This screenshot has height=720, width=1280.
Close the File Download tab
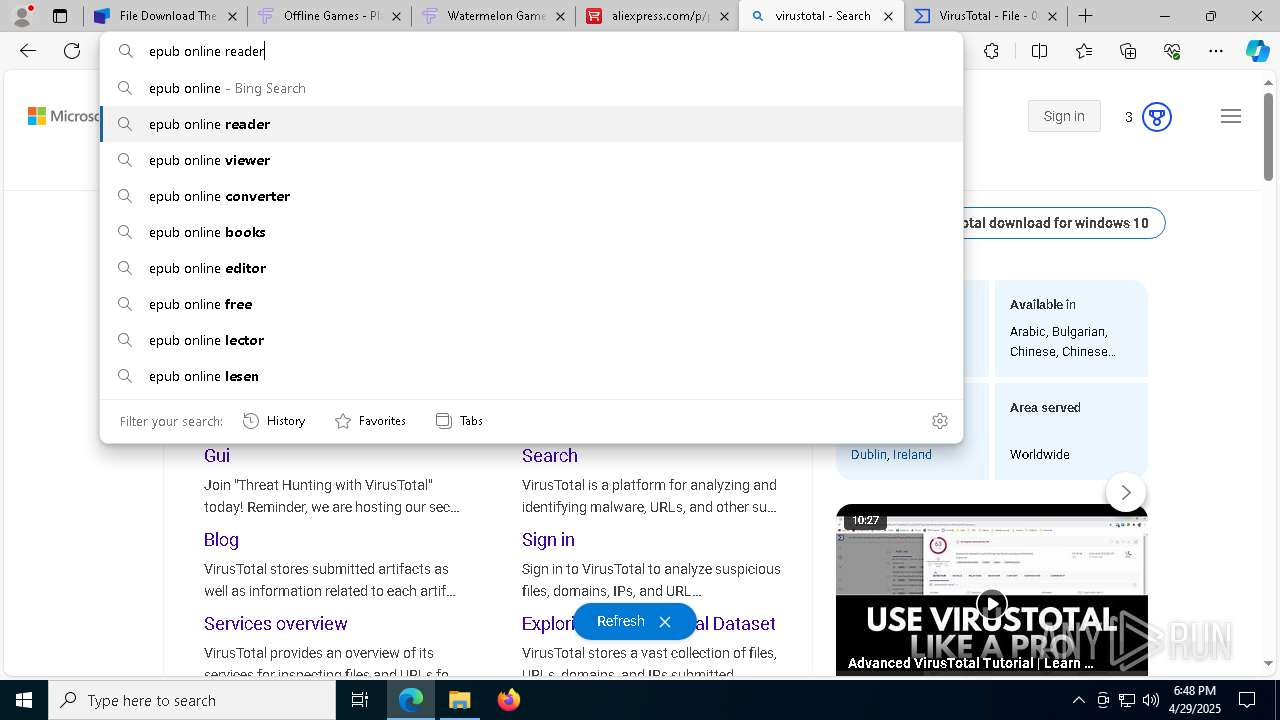pos(230,16)
